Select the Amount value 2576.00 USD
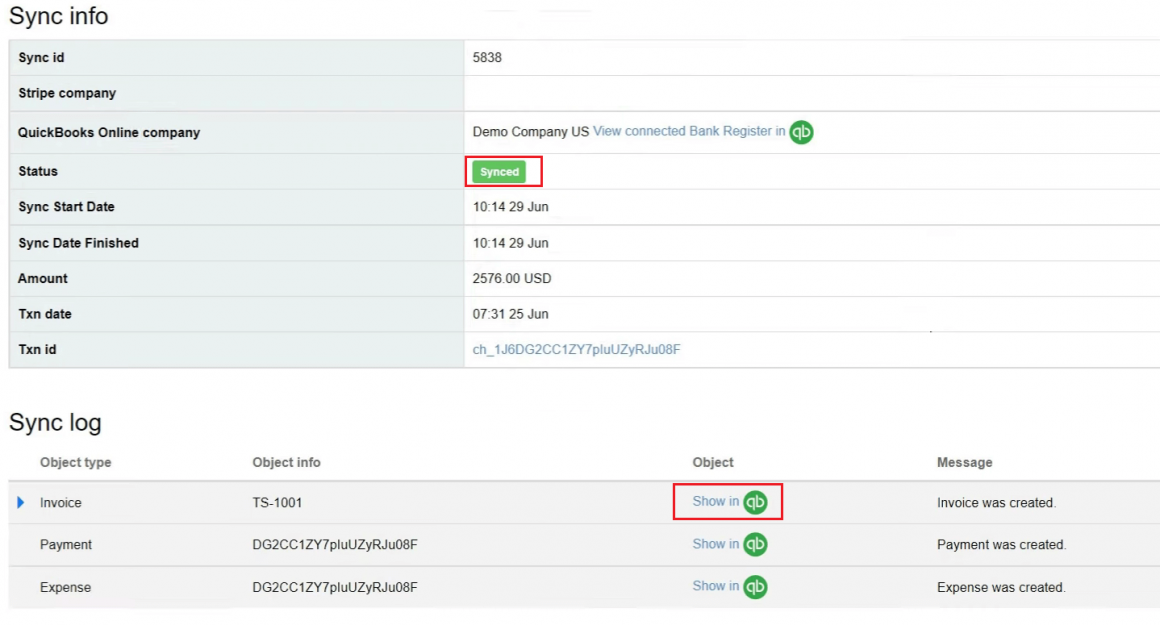 tap(514, 278)
